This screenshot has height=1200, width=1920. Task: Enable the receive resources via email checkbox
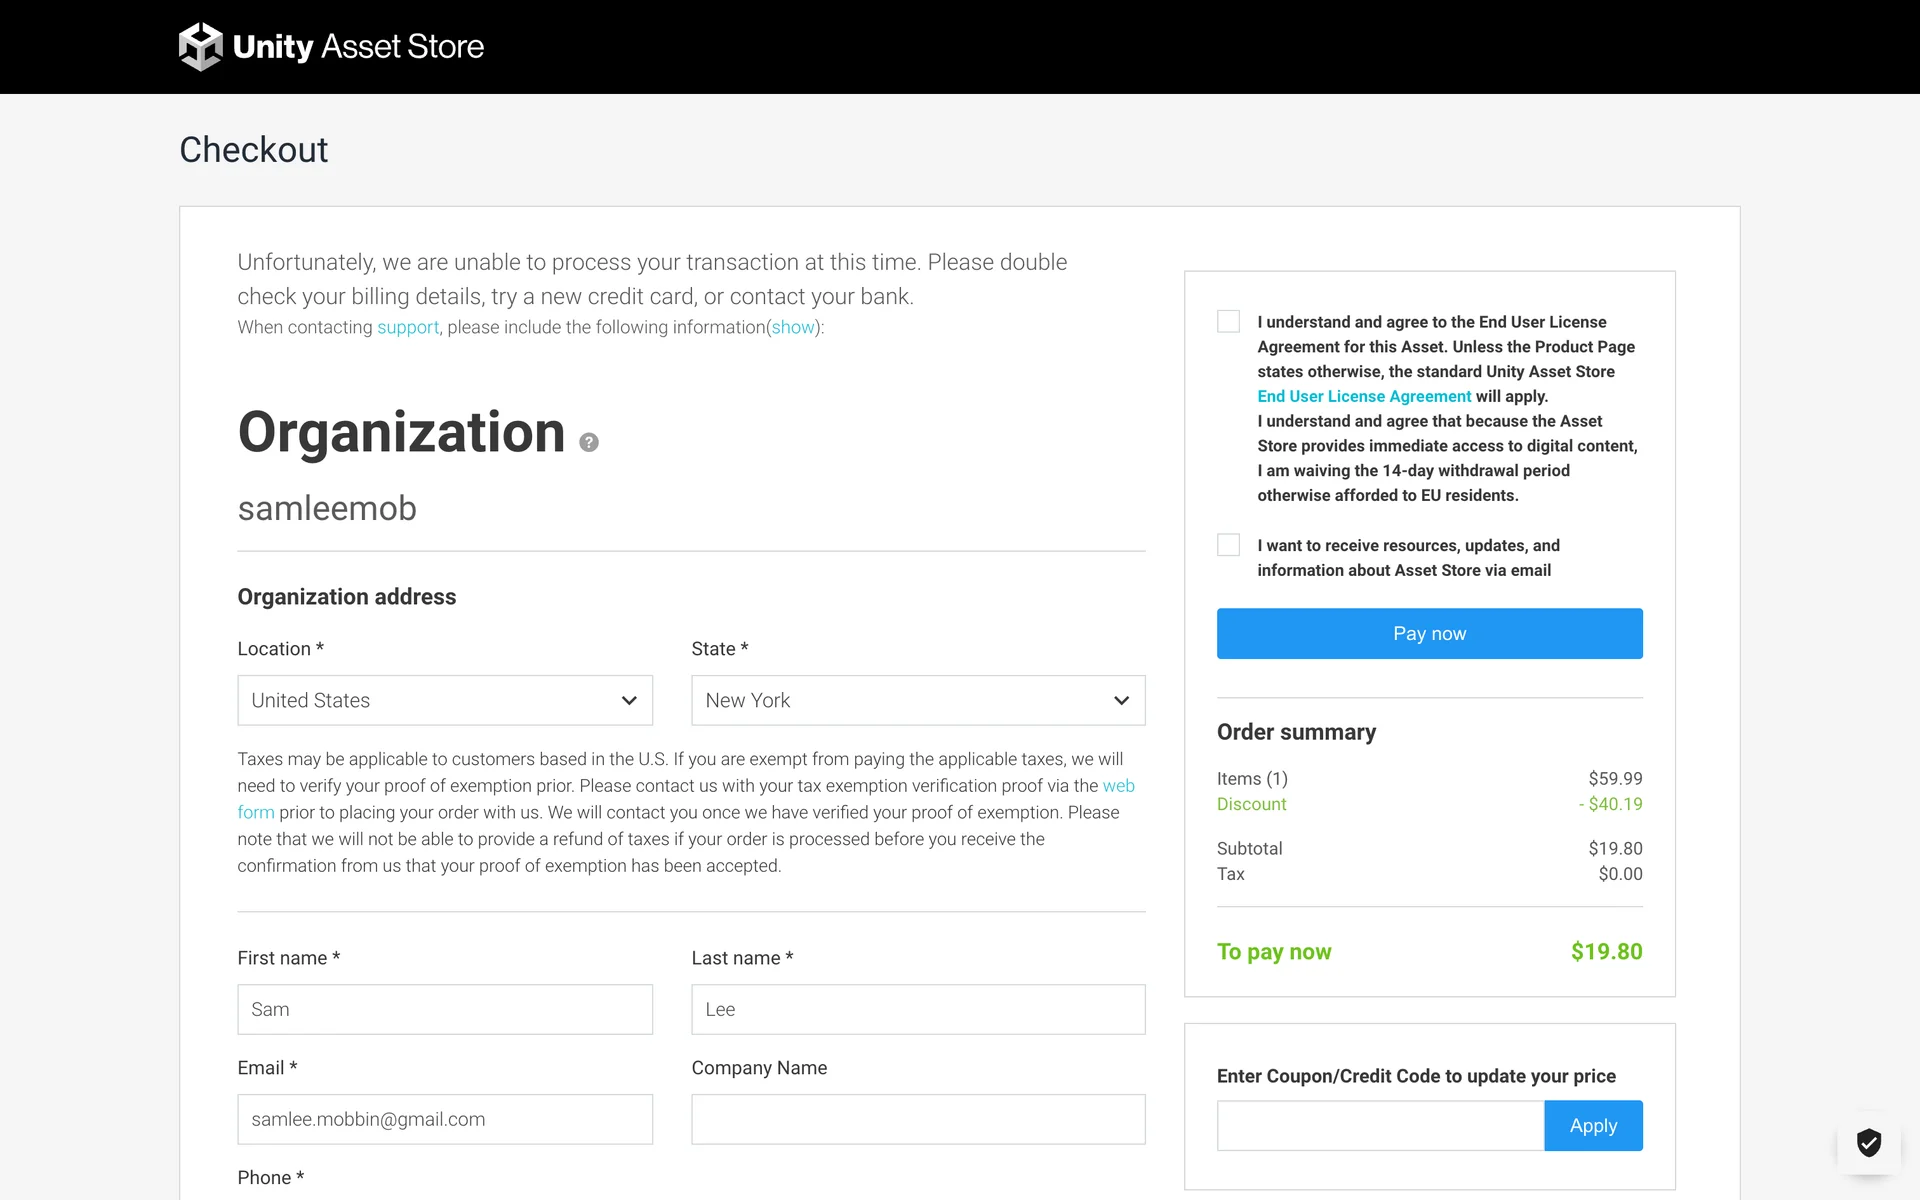pos(1228,545)
